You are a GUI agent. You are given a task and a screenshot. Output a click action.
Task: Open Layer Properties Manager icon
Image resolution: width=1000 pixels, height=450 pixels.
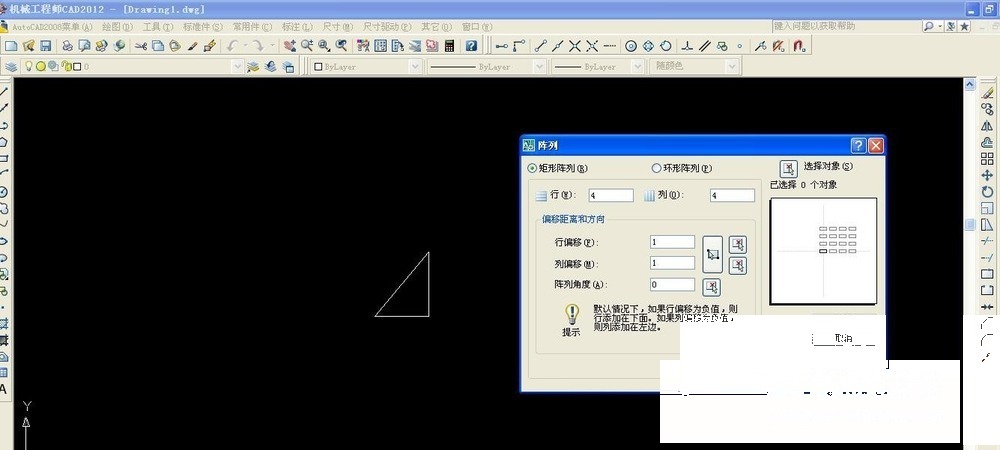click(x=11, y=66)
